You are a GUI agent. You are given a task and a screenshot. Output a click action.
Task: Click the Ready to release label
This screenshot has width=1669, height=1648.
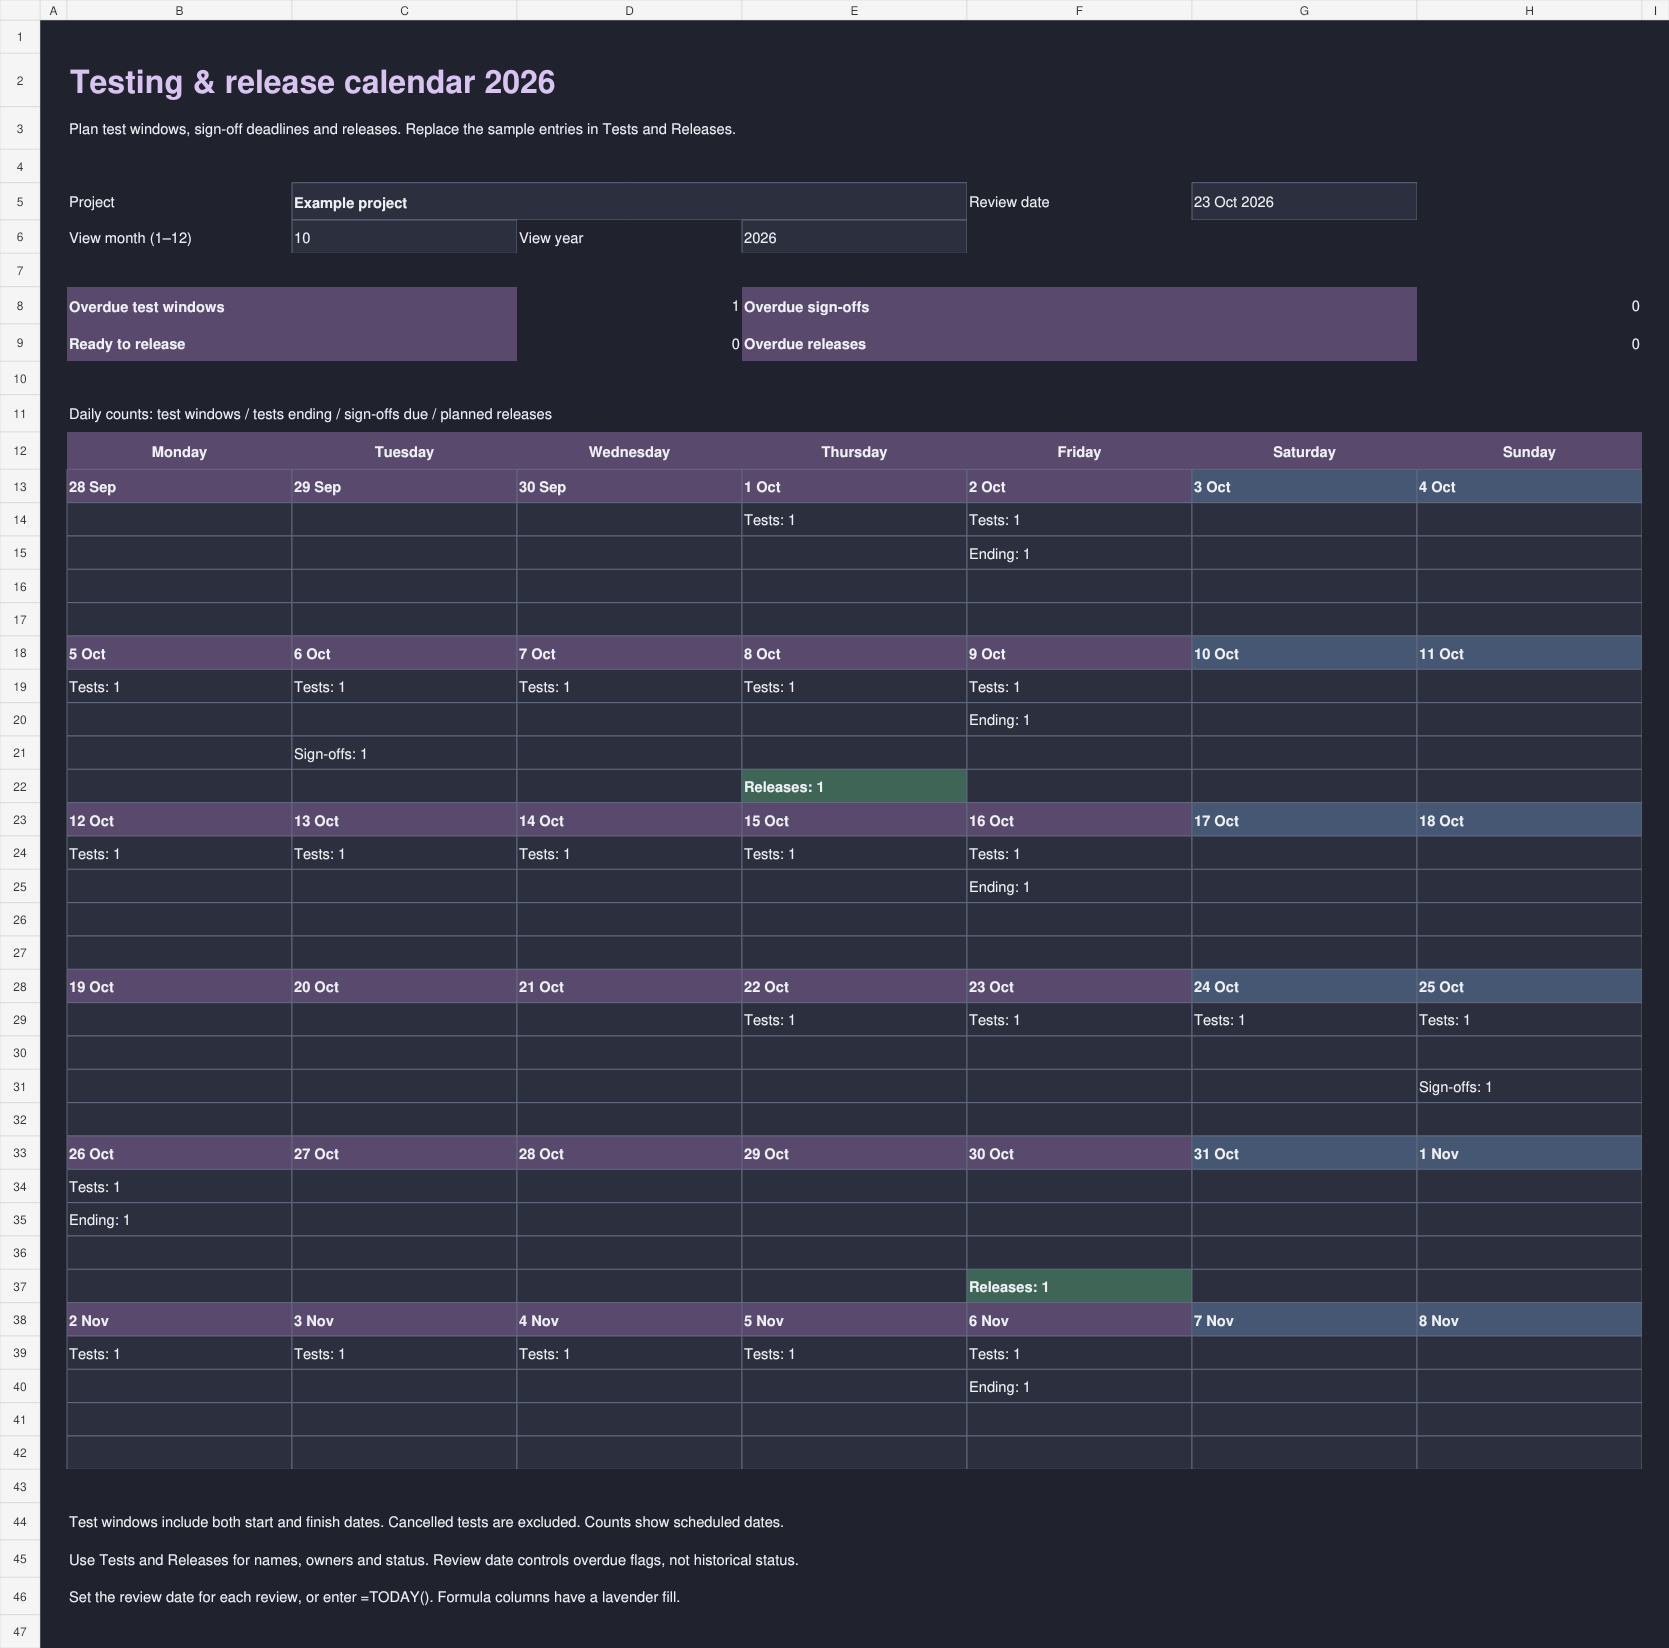click(x=127, y=344)
